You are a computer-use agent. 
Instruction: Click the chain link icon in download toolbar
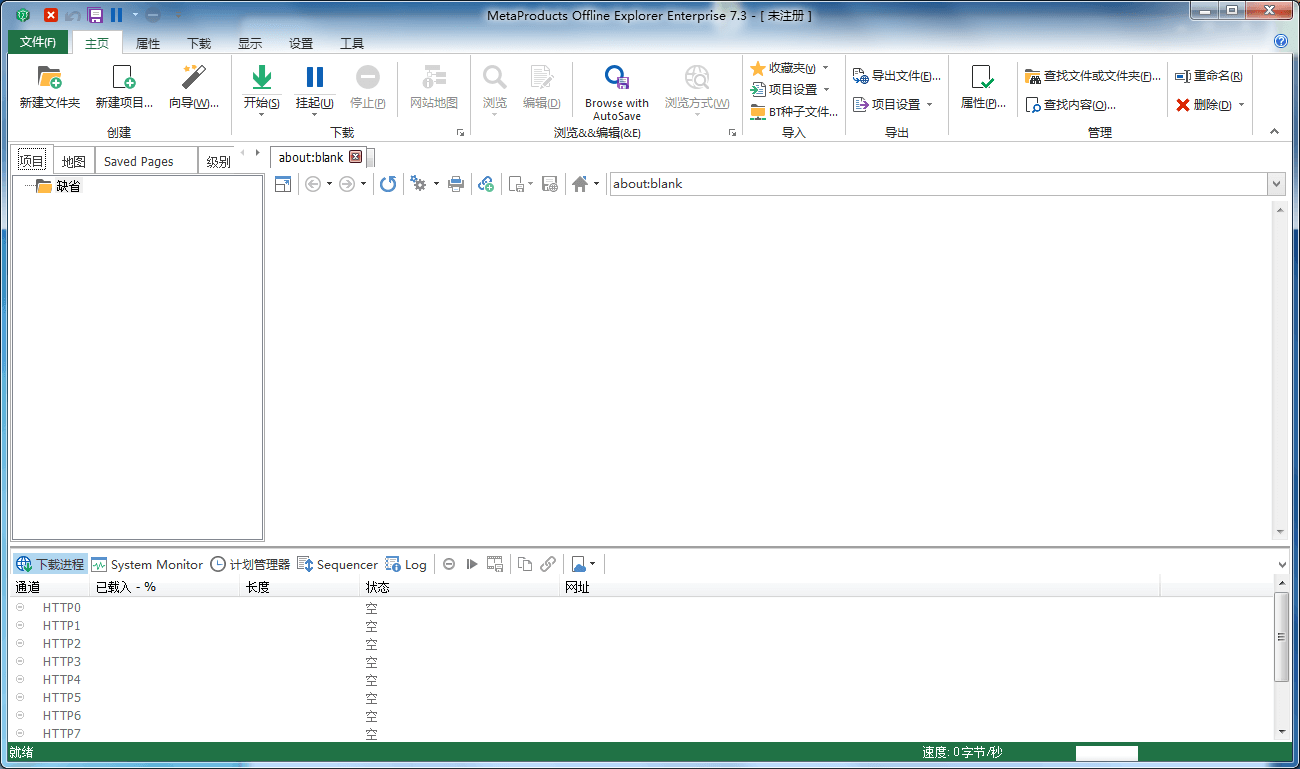[548, 564]
